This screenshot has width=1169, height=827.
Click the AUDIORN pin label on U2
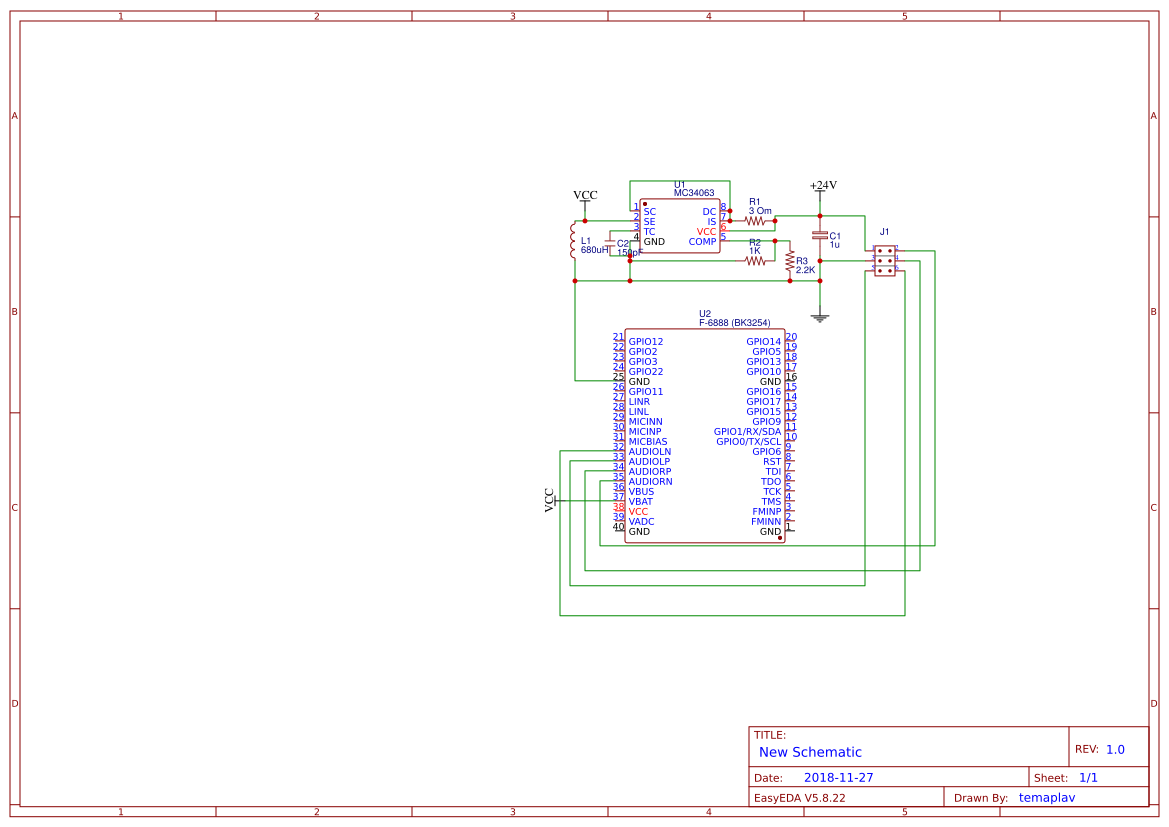tap(650, 482)
